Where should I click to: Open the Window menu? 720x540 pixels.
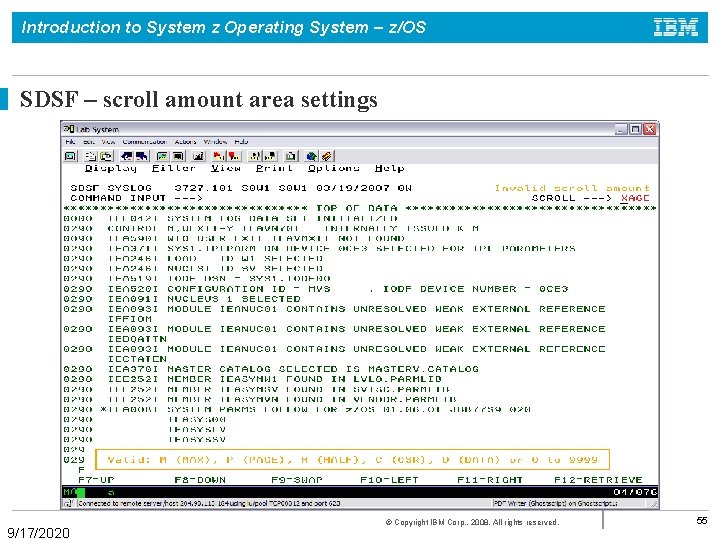(215, 142)
